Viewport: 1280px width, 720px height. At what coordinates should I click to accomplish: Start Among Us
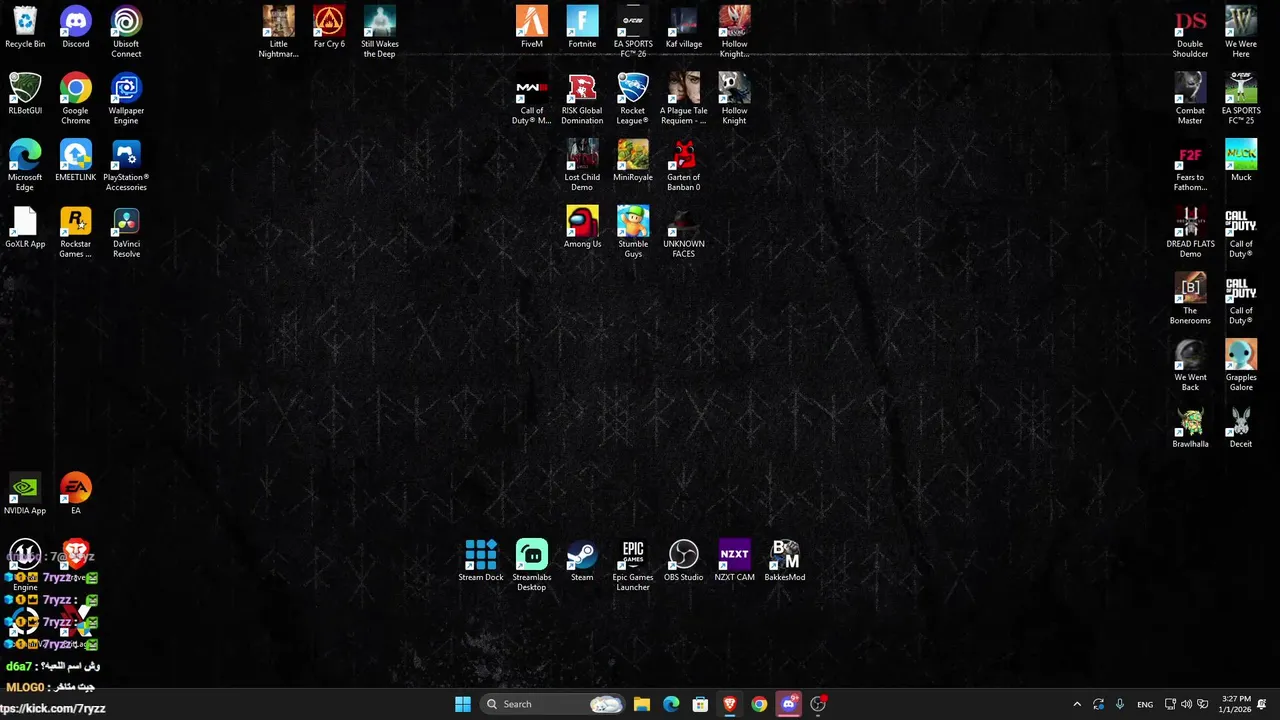[582, 228]
